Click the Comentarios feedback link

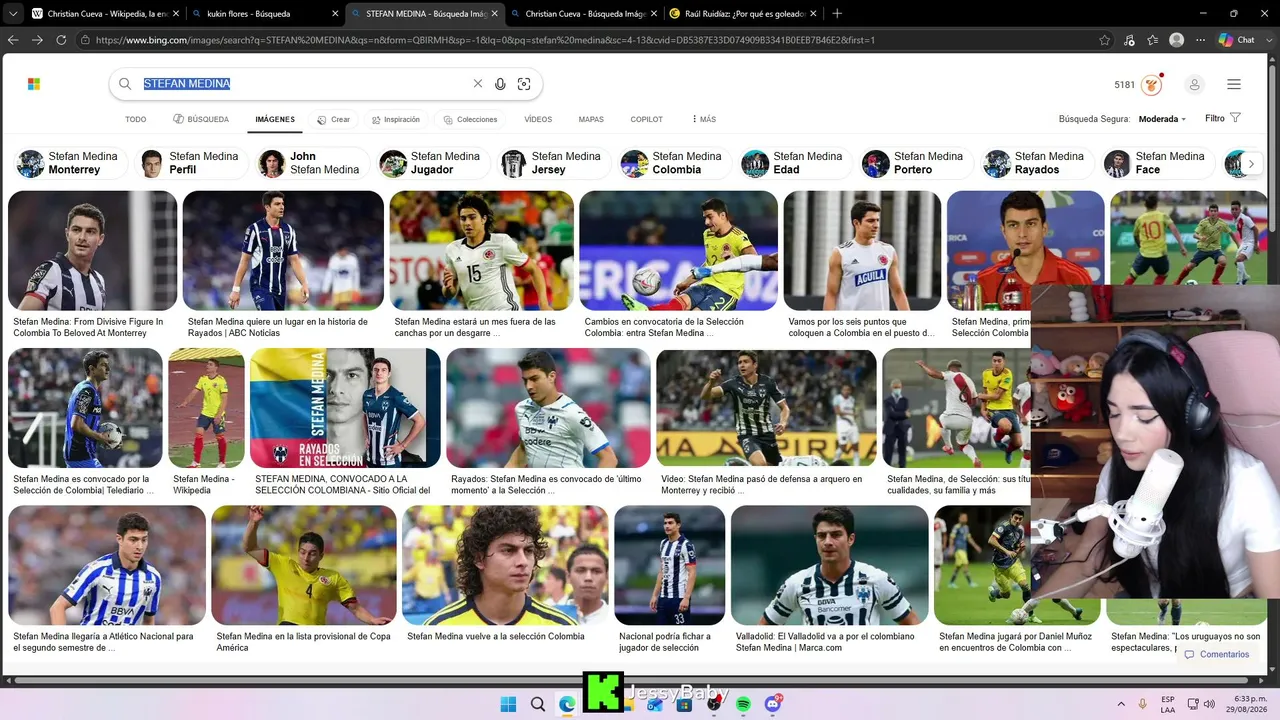(x=1217, y=655)
